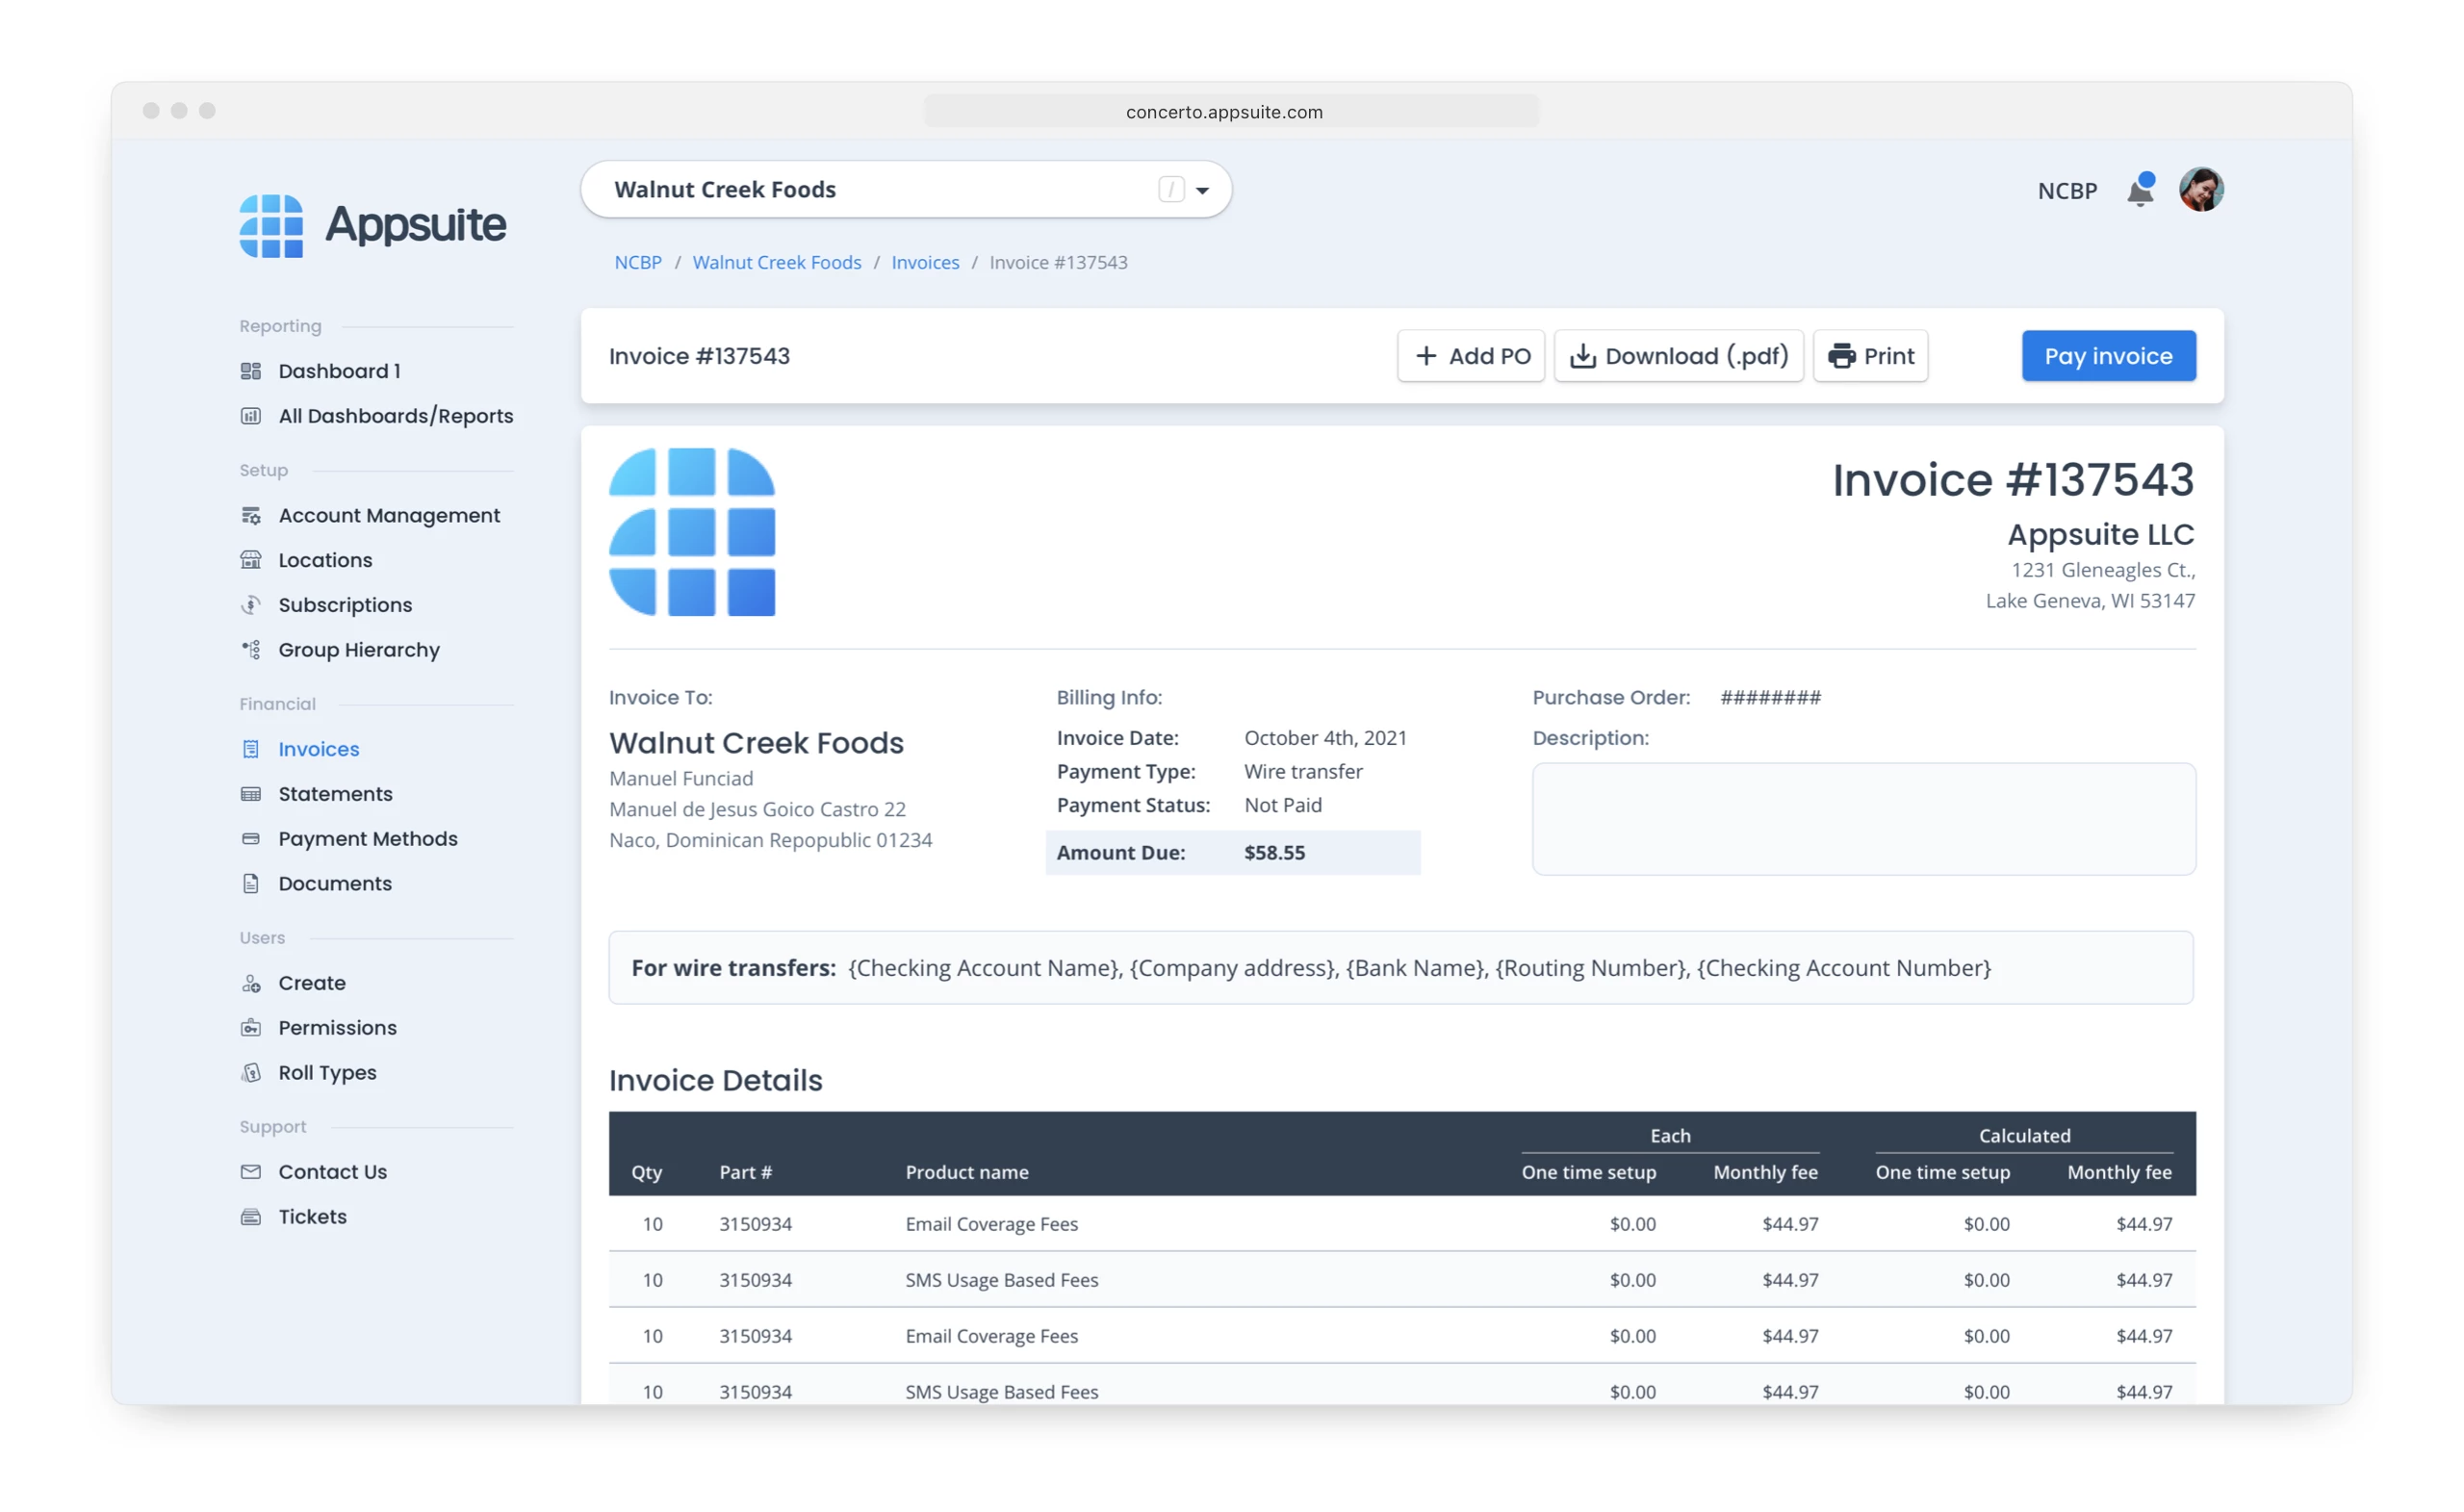Download the invoice as pdf

tap(1678, 356)
